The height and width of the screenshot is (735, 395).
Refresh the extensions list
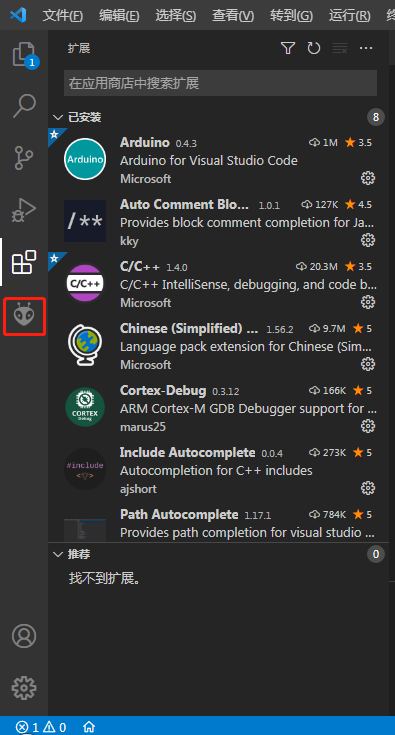click(313, 48)
